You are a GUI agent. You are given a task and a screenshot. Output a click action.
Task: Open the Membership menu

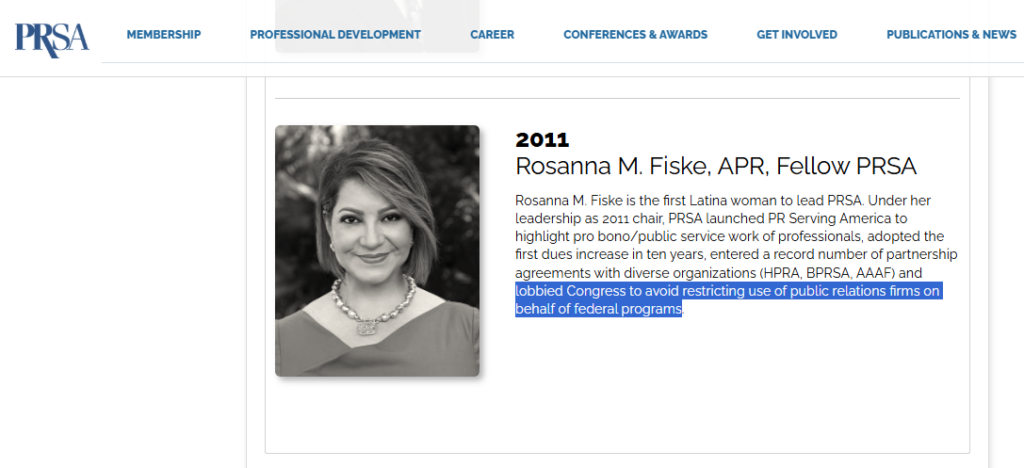[x=163, y=35]
